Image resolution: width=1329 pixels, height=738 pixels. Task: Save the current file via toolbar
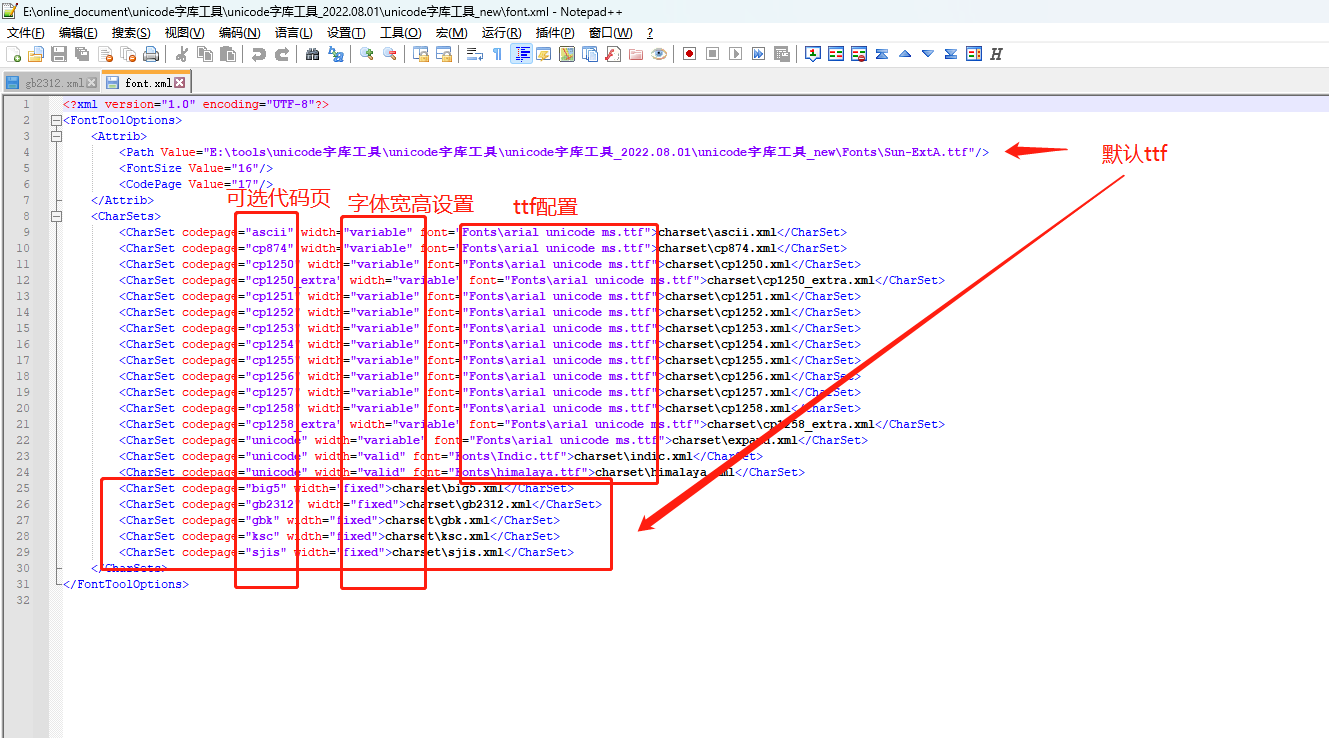(x=59, y=54)
